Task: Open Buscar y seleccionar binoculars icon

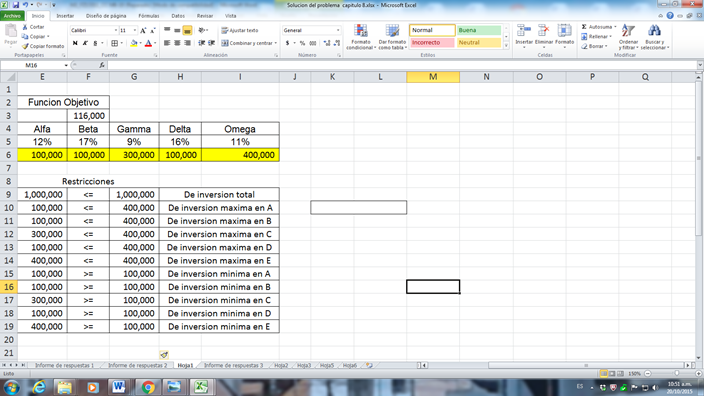Action: [654, 31]
